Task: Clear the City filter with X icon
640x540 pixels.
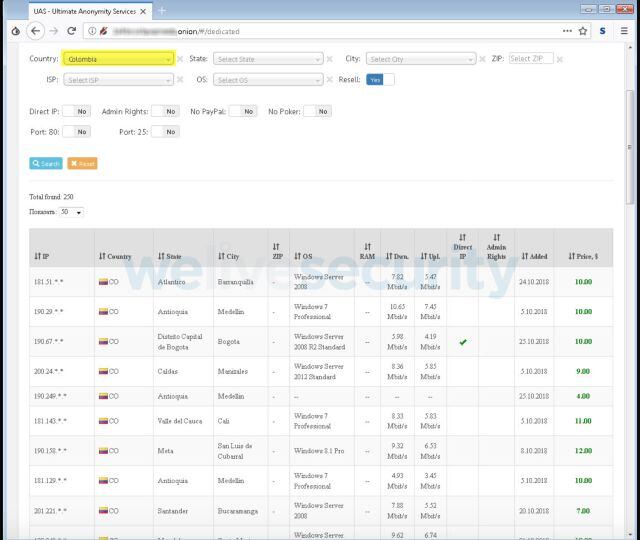Action: [483, 59]
